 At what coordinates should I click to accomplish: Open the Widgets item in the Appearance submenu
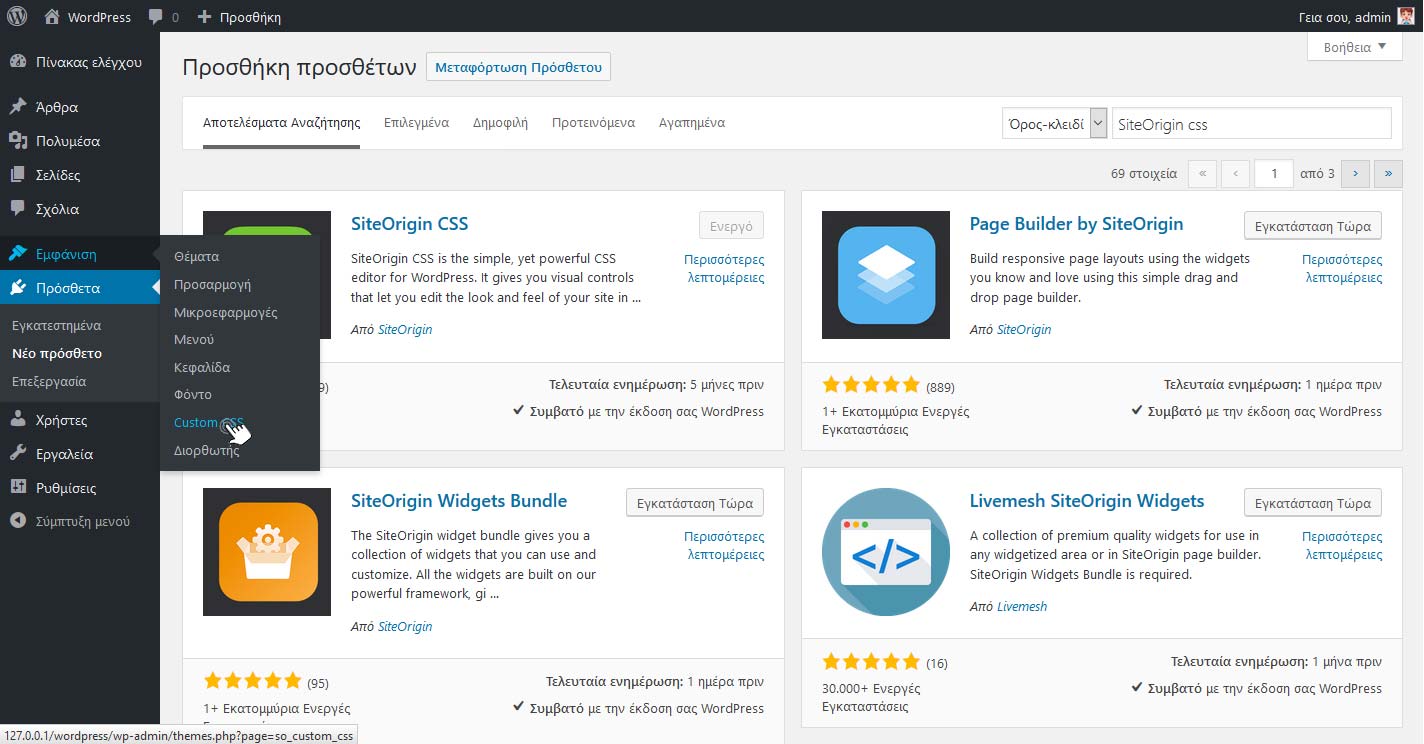pos(225,312)
